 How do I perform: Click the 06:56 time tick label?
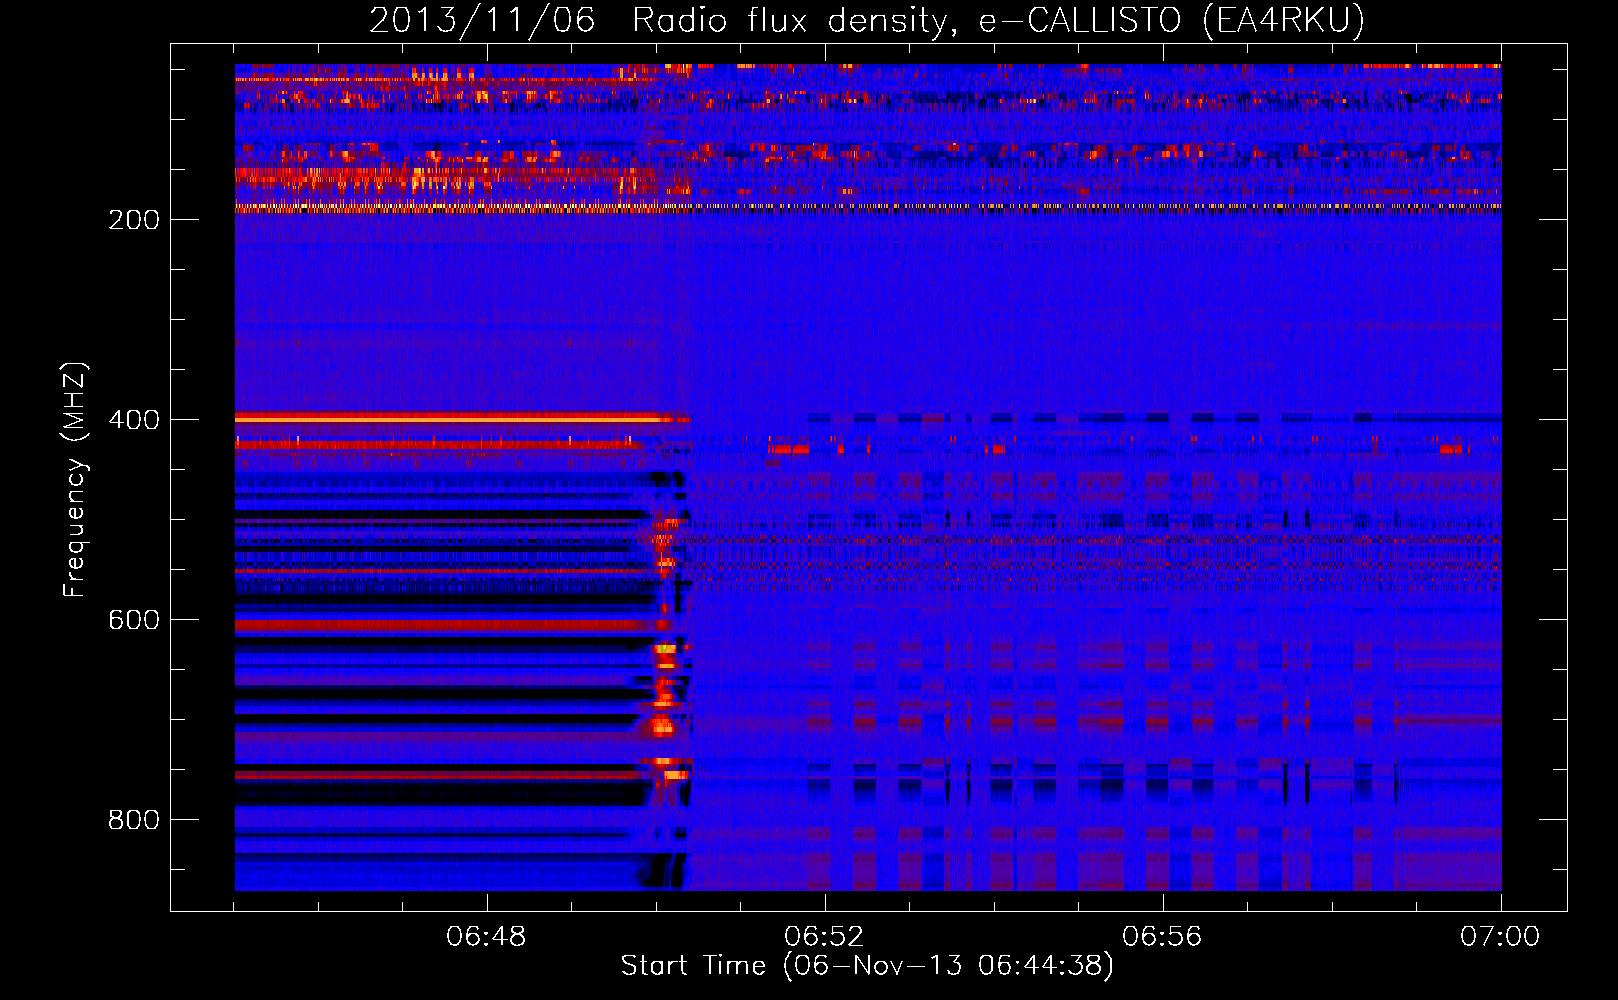pos(1162,937)
